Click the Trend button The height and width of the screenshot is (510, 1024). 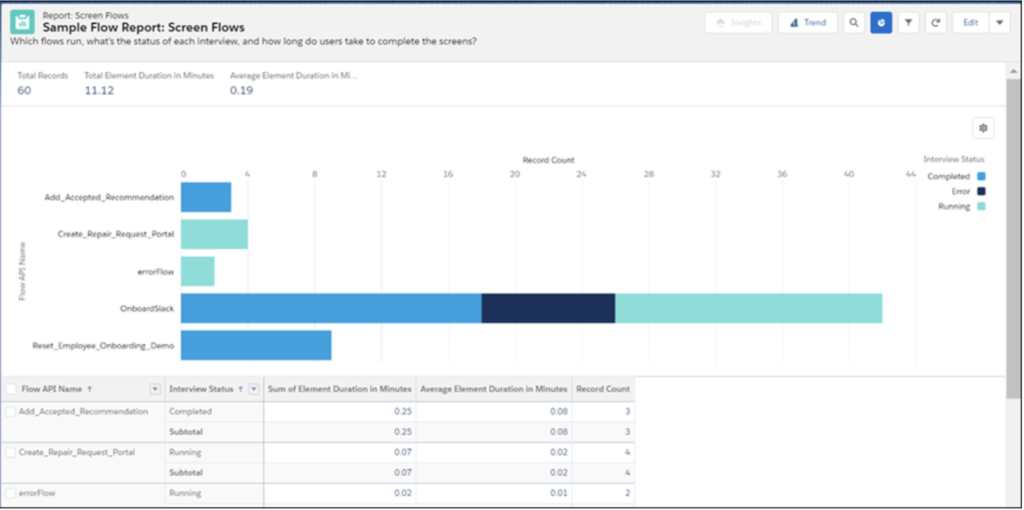pyautogui.click(x=807, y=23)
